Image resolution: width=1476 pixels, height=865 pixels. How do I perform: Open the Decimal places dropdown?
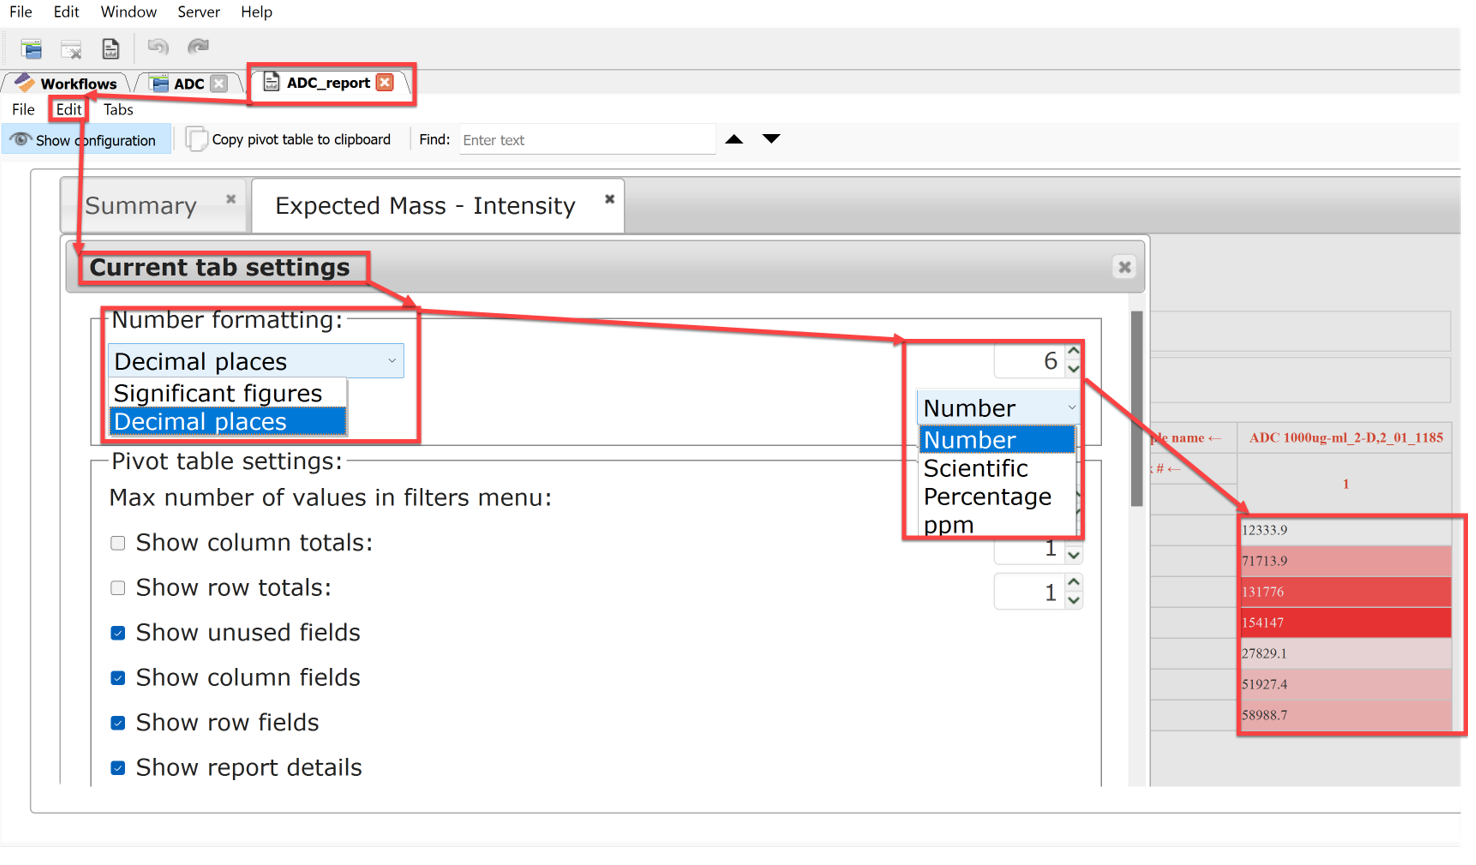[256, 361]
